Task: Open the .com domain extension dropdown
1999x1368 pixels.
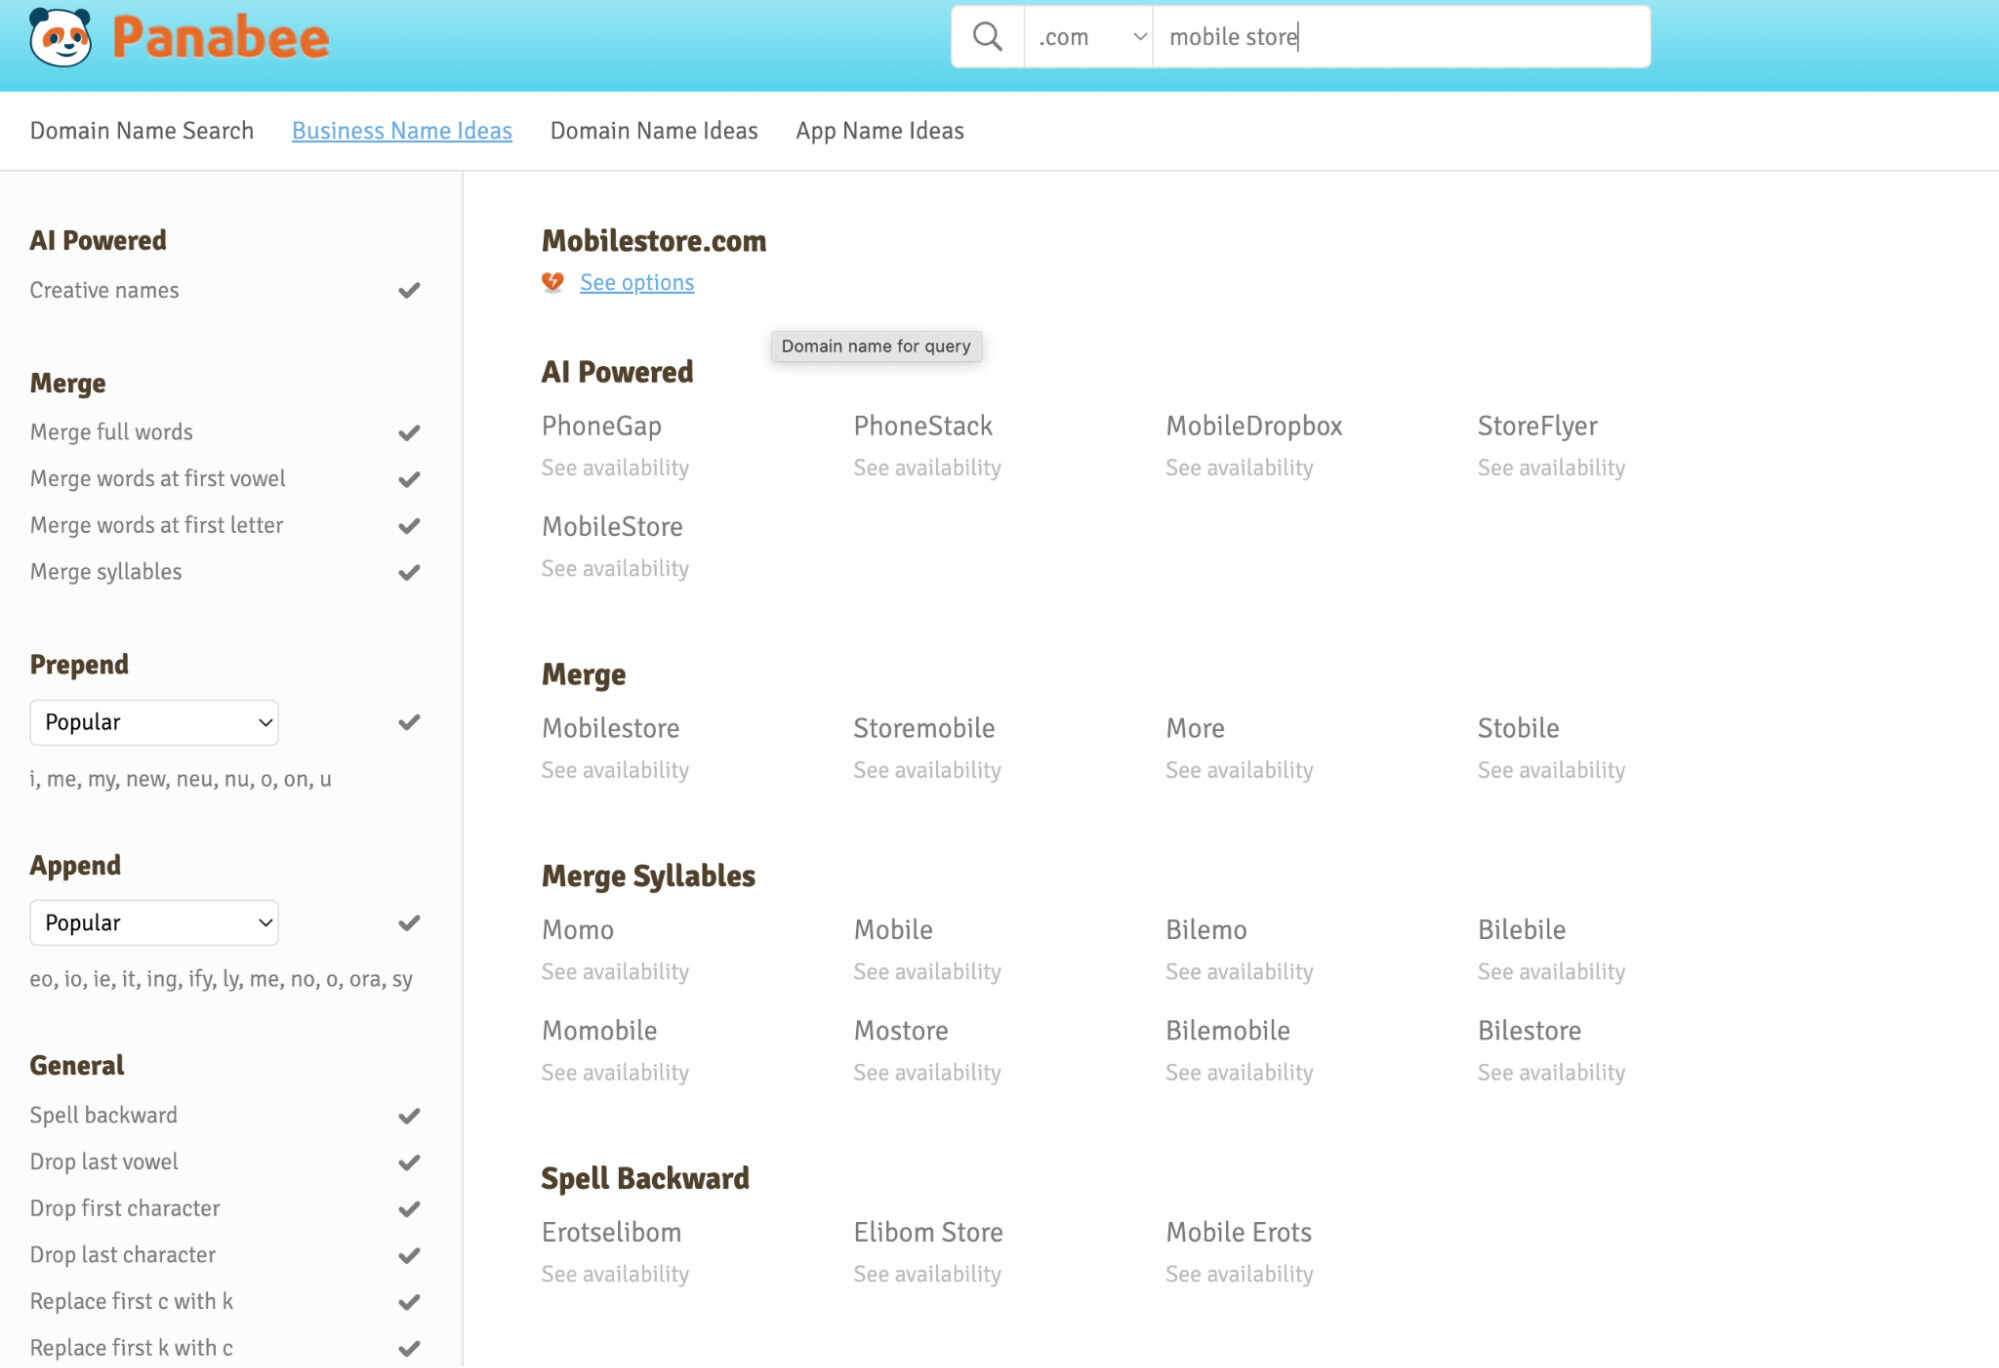Action: [x=1089, y=37]
